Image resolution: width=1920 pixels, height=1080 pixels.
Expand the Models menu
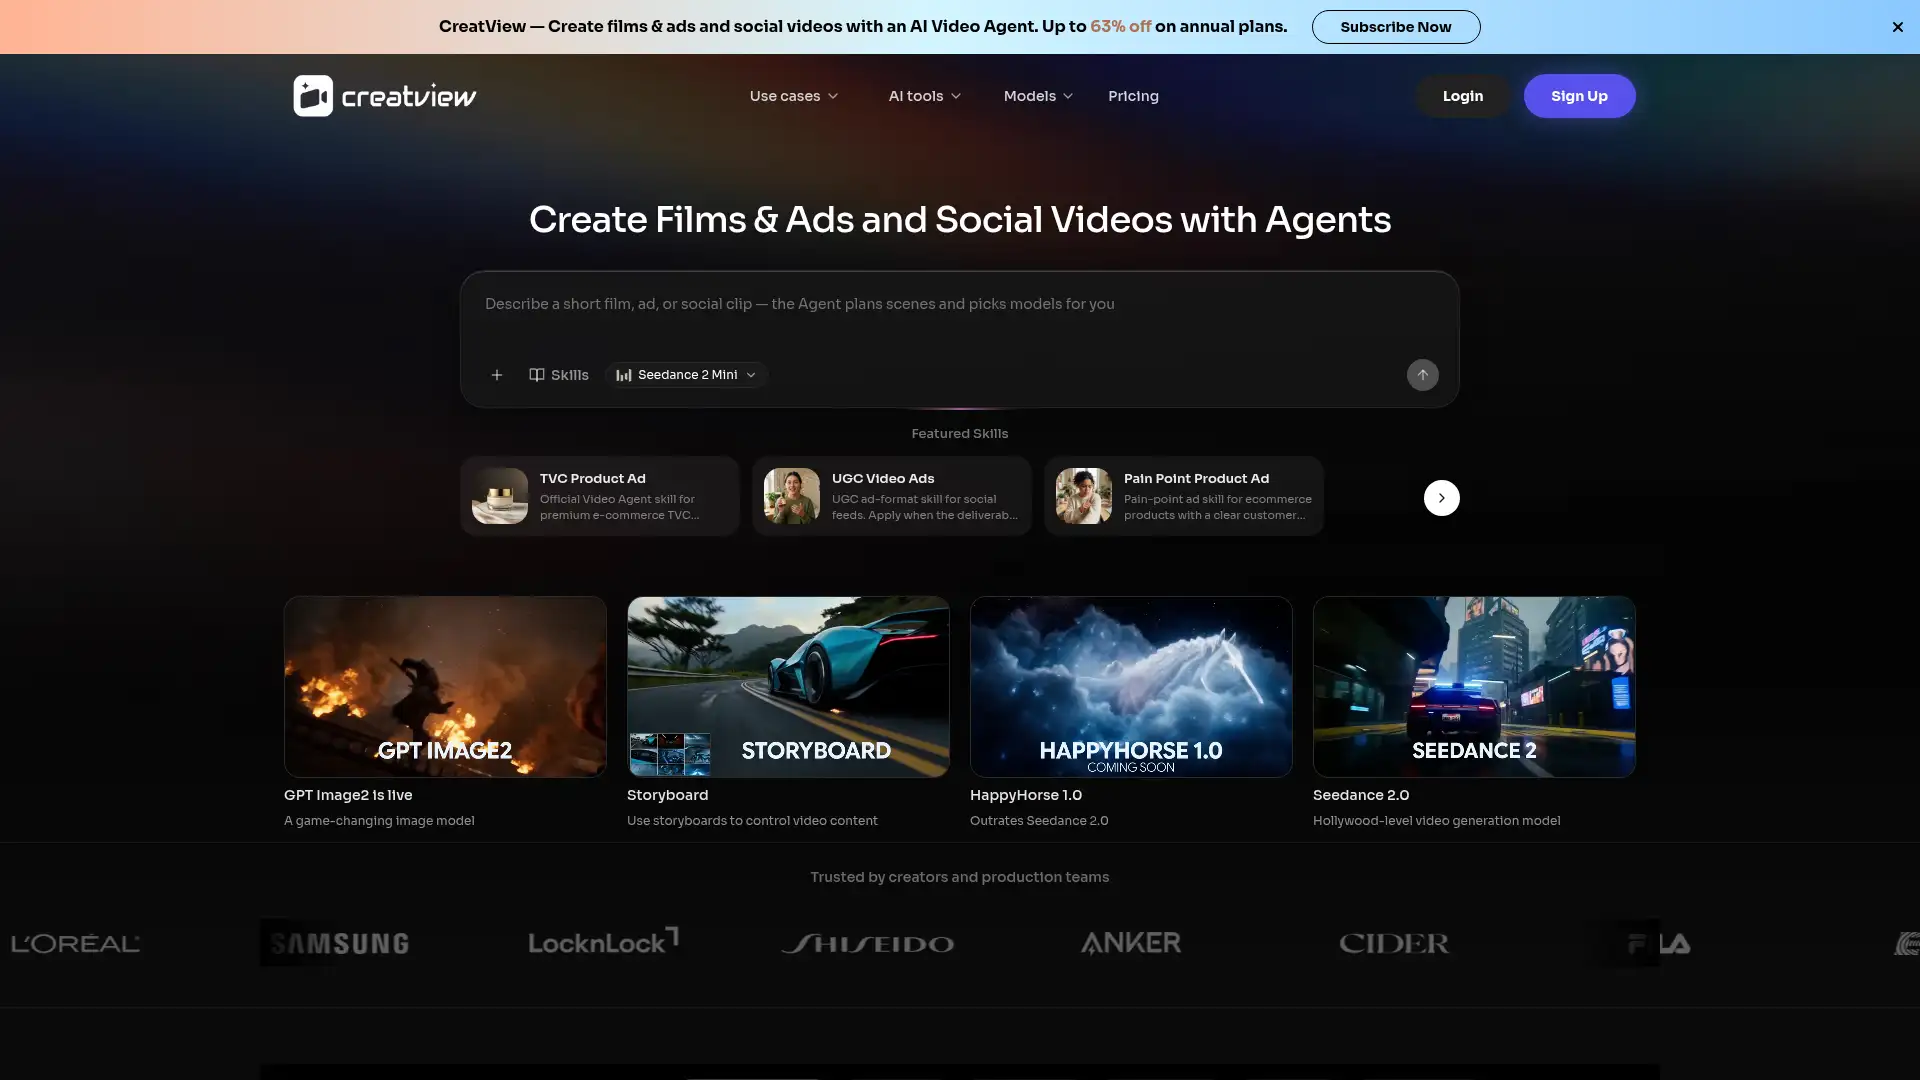(x=1038, y=96)
